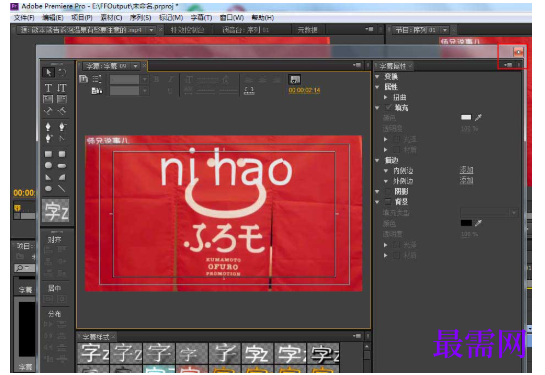Select the Rectangle shape tool

pos(48,154)
